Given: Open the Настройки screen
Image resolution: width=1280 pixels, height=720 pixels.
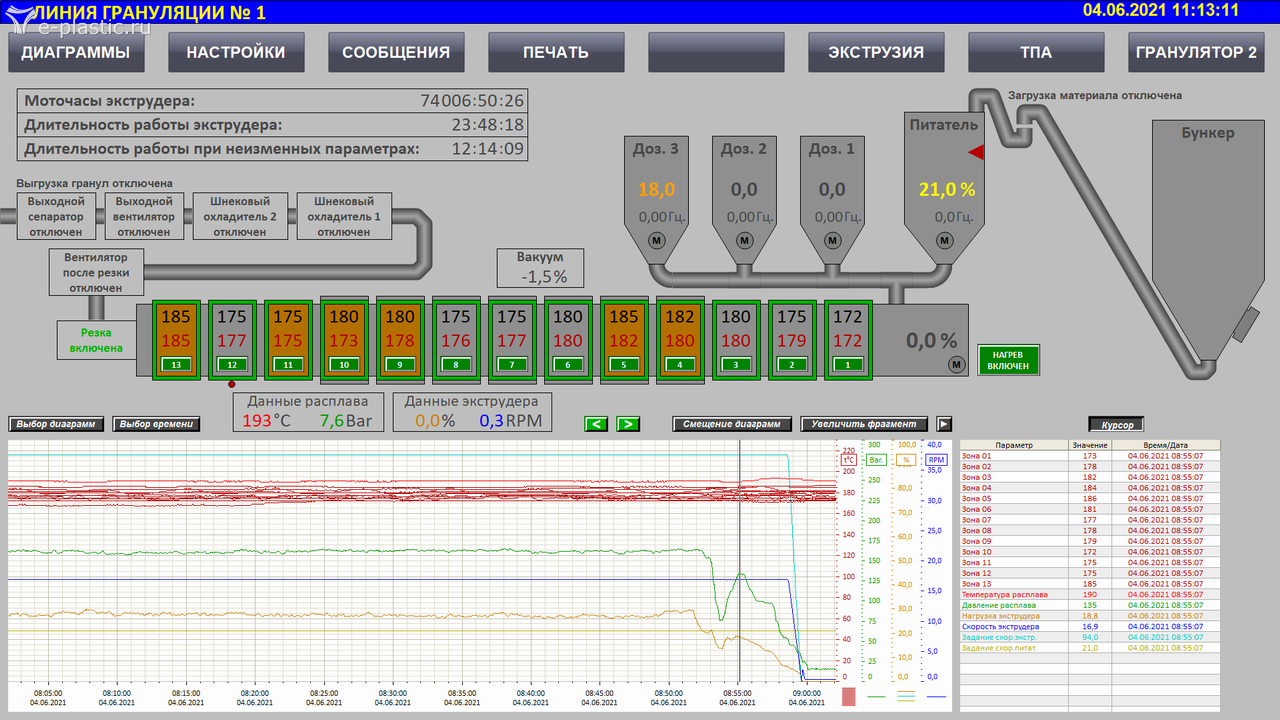Looking at the screenshot, I should pyautogui.click(x=236, y=52).
